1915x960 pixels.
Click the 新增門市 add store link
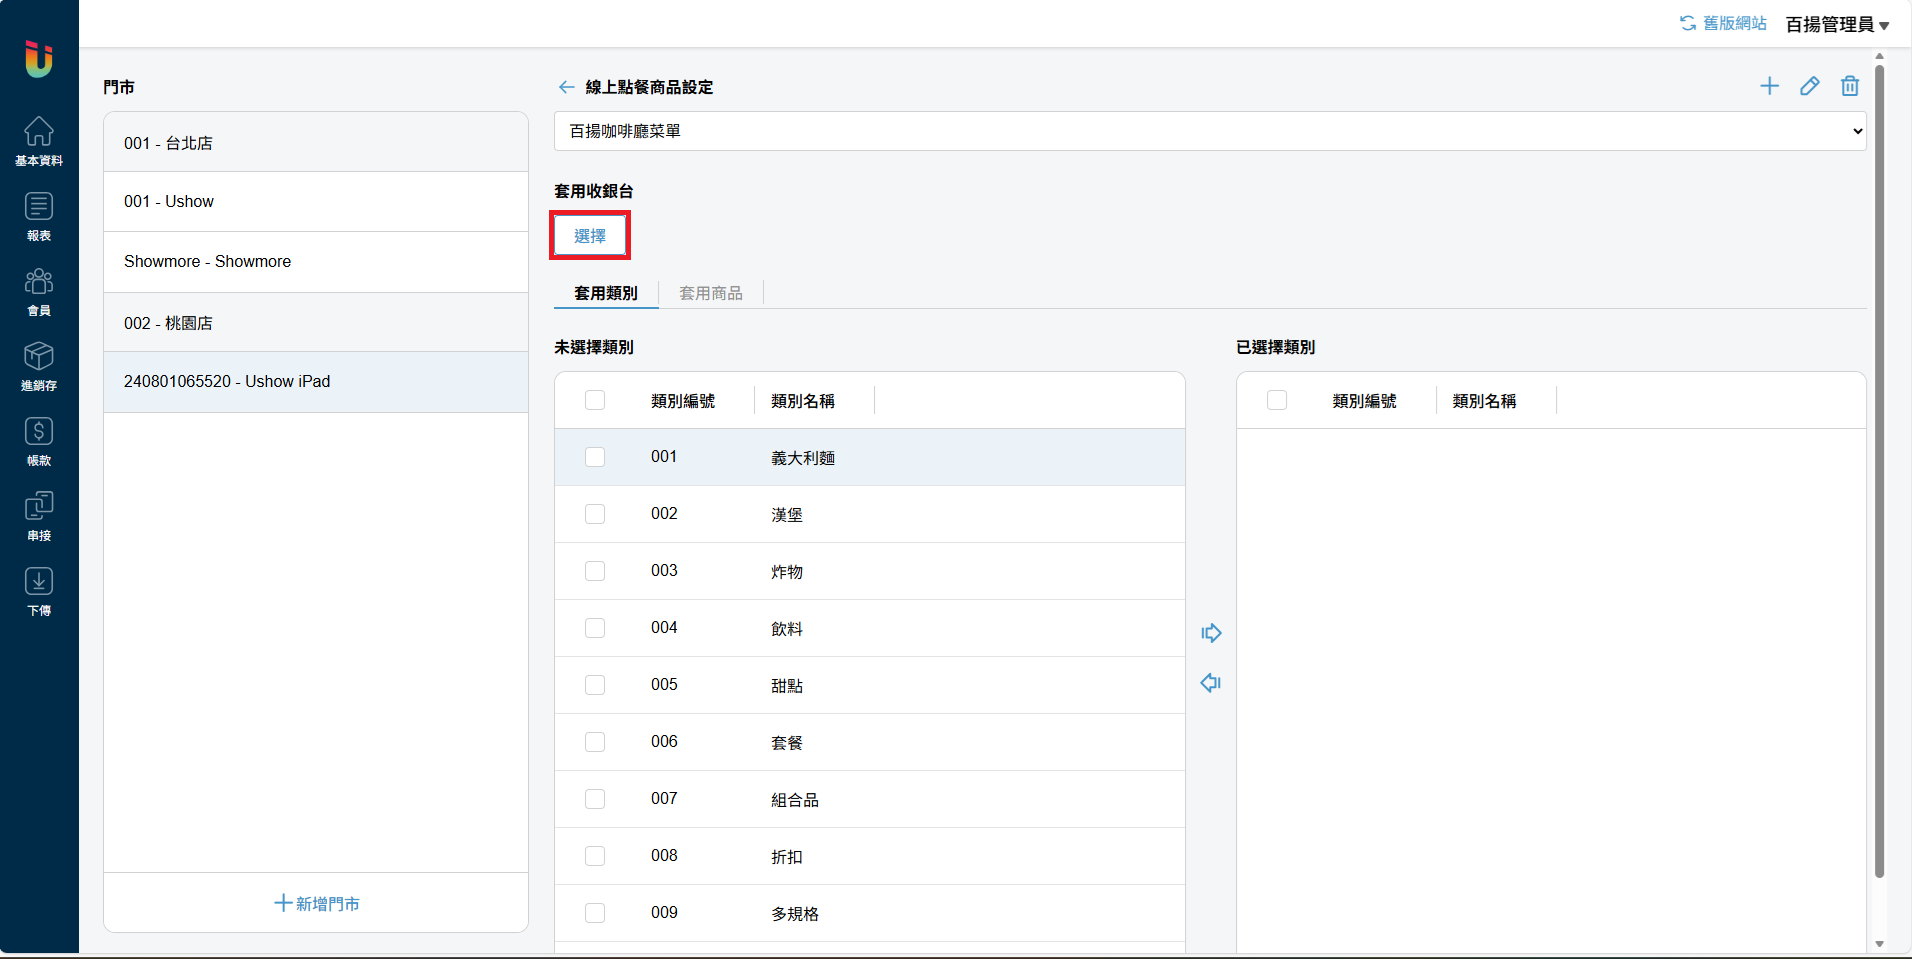[316, 903]
